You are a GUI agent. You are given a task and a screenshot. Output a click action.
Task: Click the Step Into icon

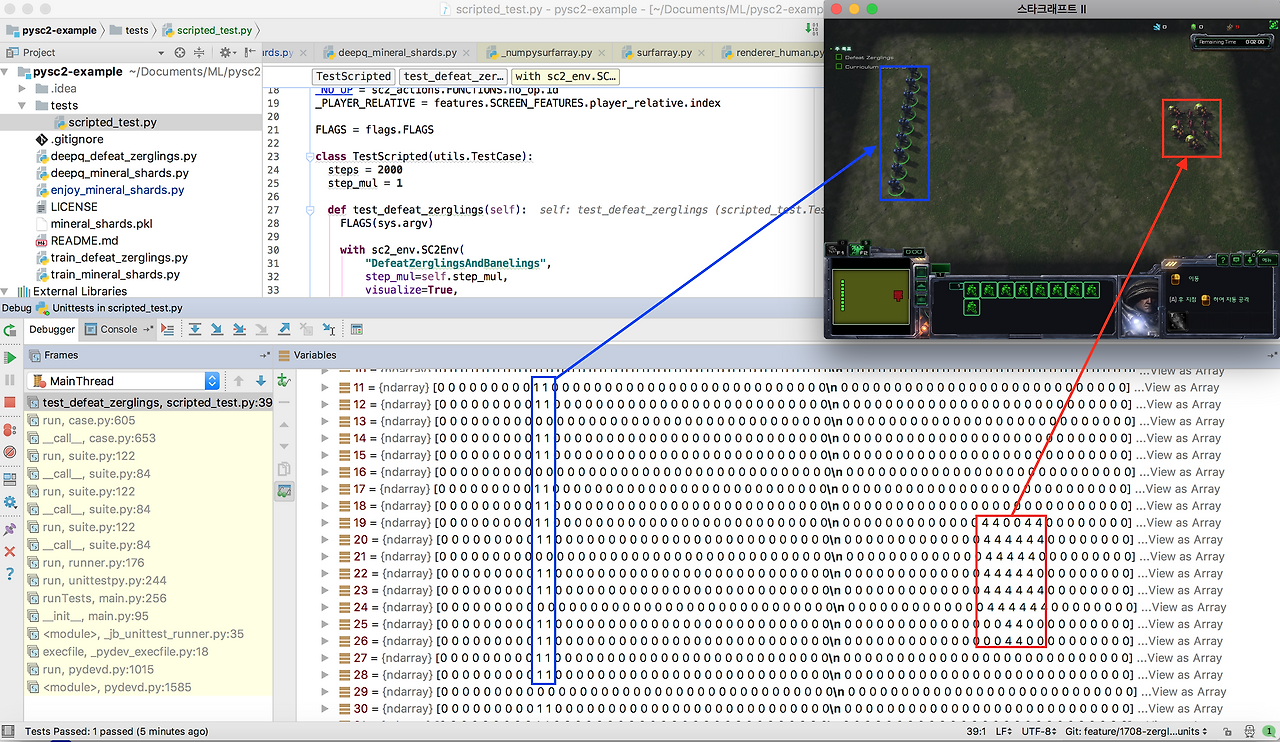[217, 329]
